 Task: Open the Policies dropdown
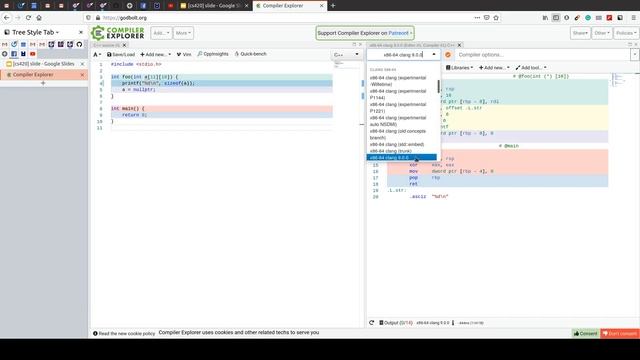click(x=626, y=33)
